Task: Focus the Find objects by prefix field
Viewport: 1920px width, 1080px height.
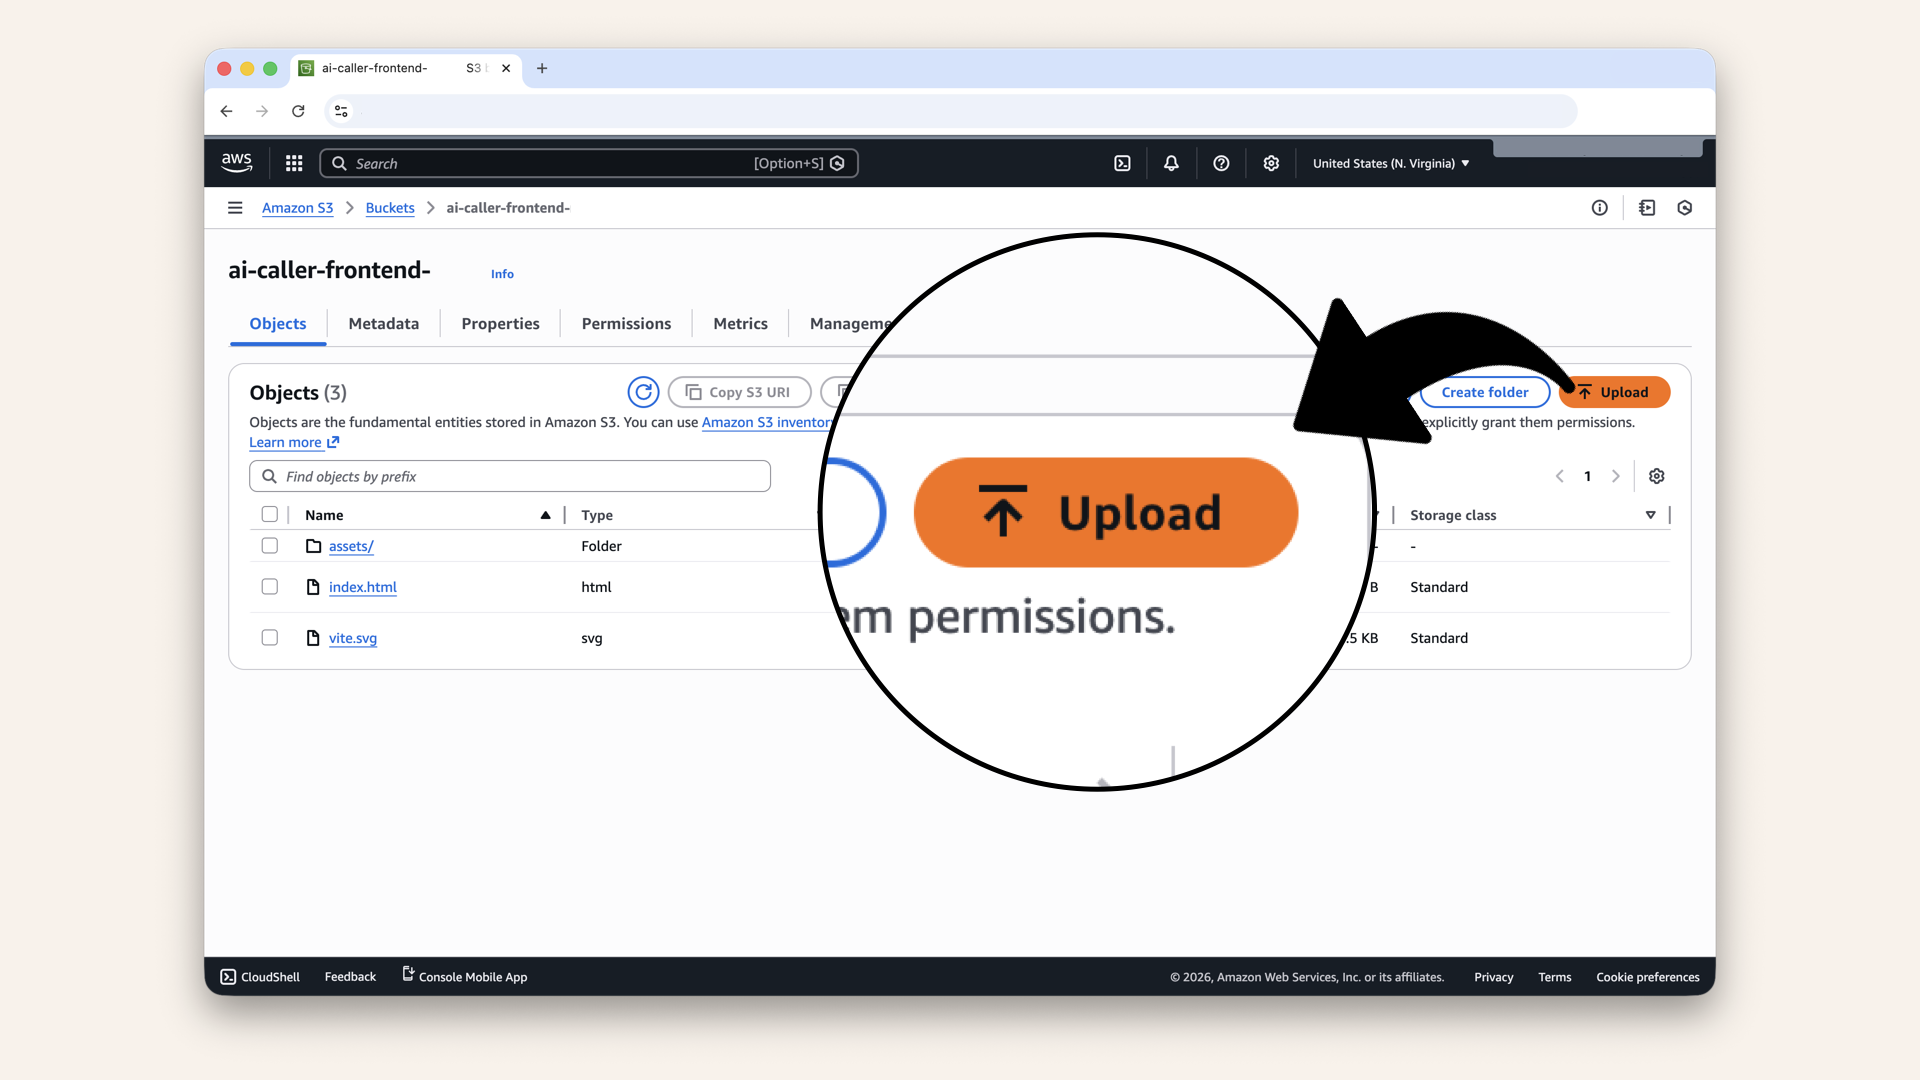Action: [x=510, y=476]
